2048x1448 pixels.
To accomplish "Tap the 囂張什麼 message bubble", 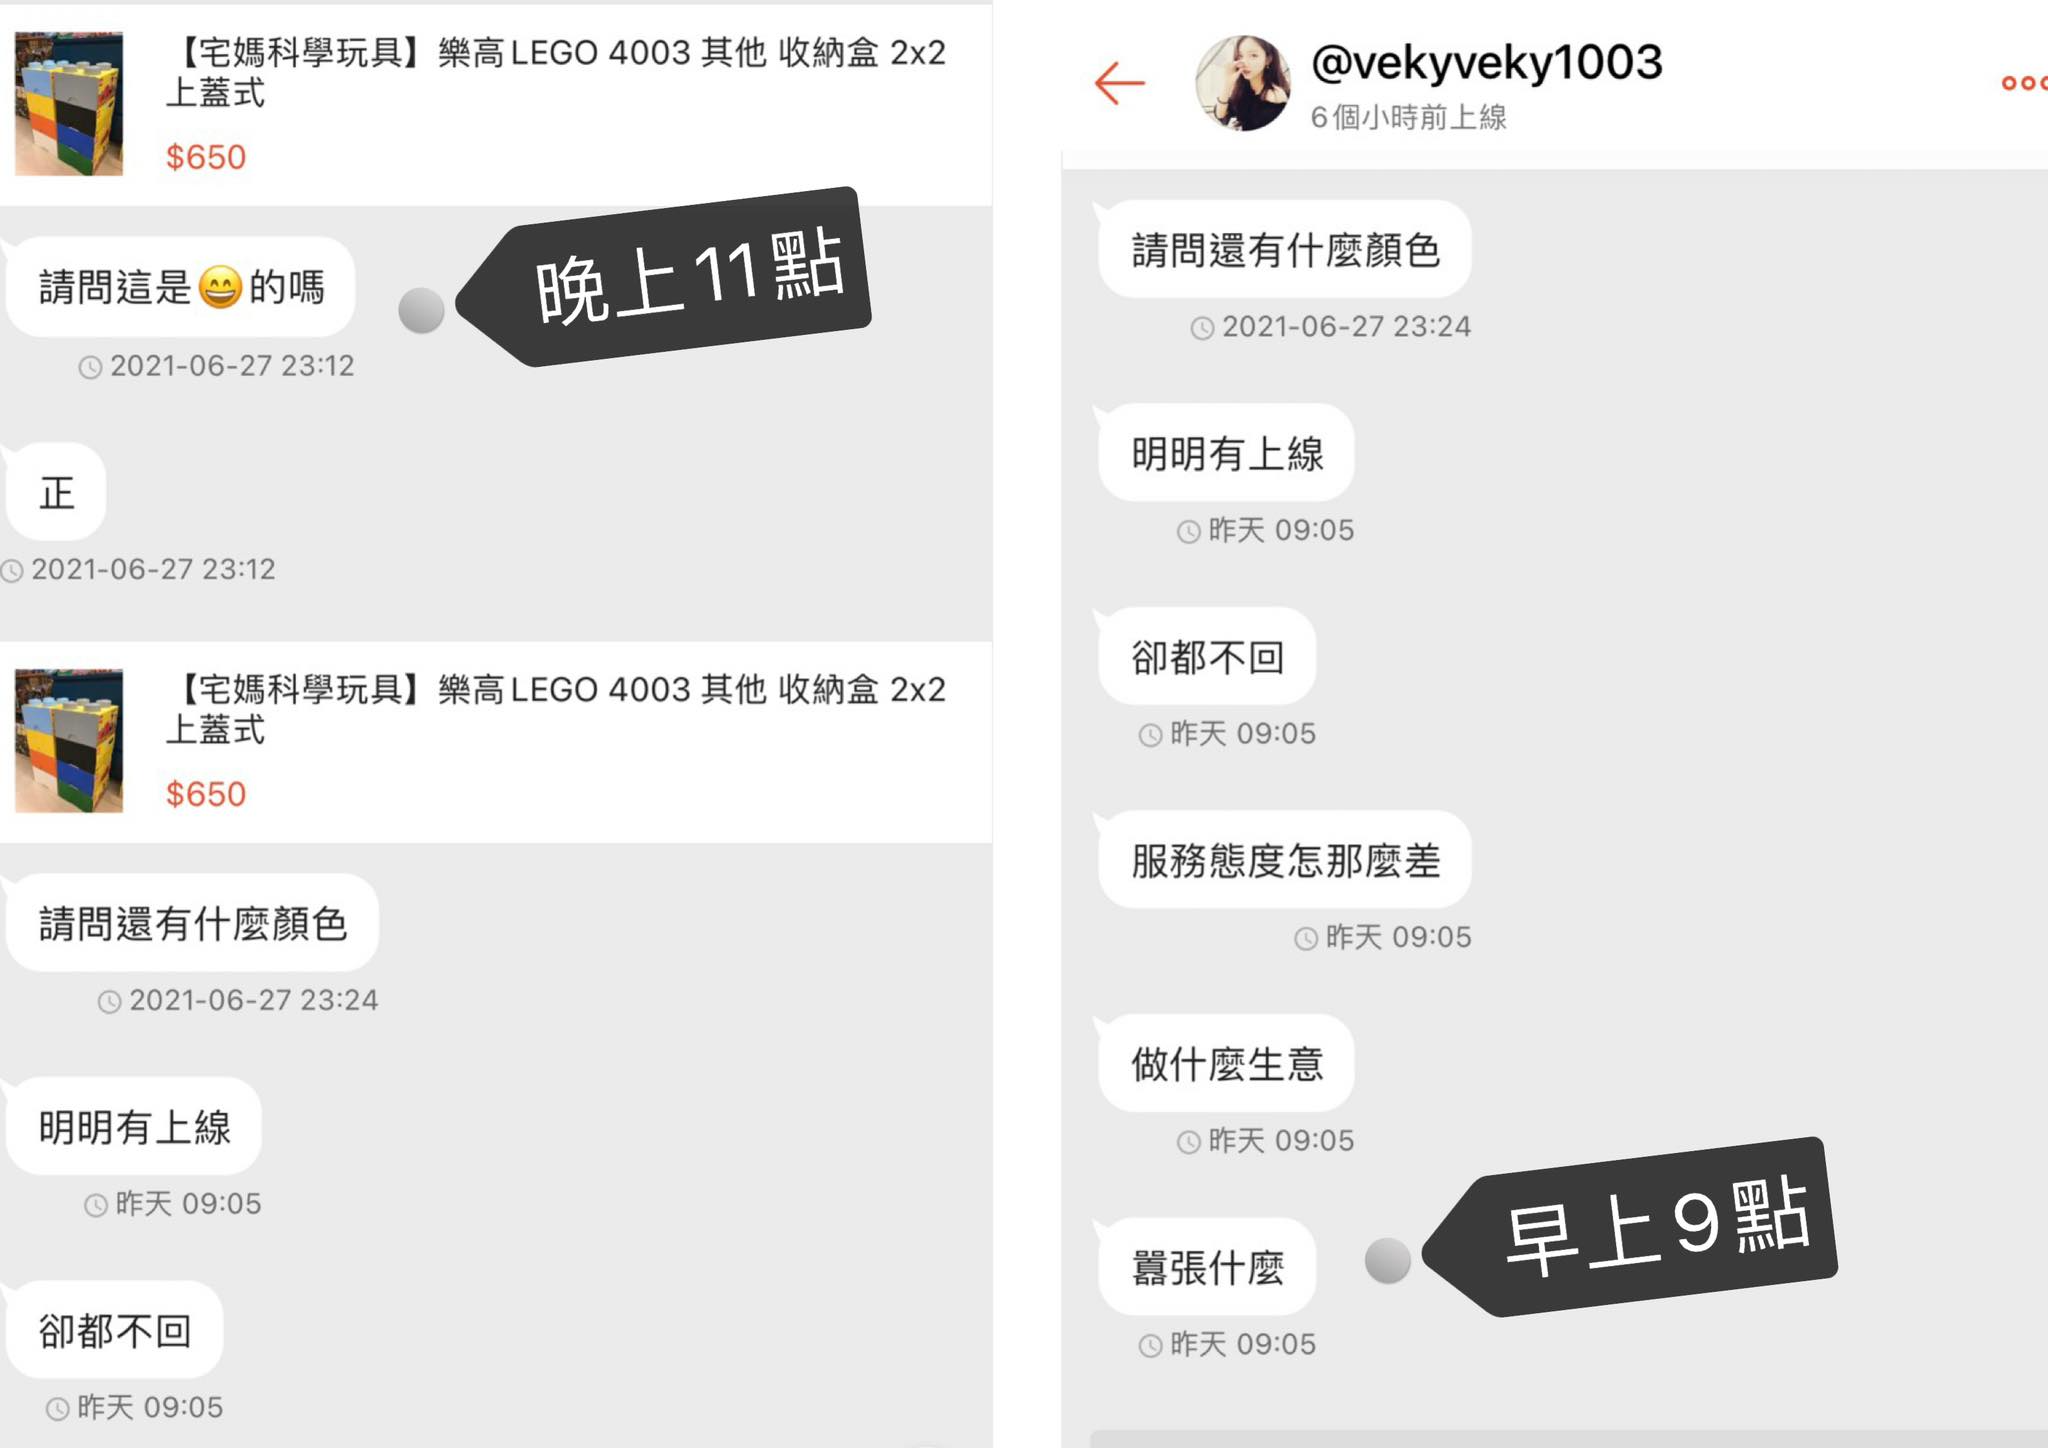I will coord(1207,1267).
